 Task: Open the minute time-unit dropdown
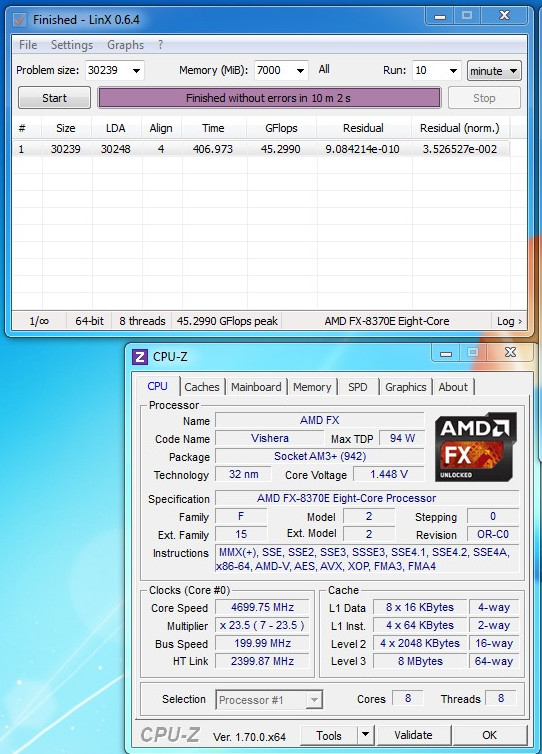pyautogui.click(x=494, y=71)
